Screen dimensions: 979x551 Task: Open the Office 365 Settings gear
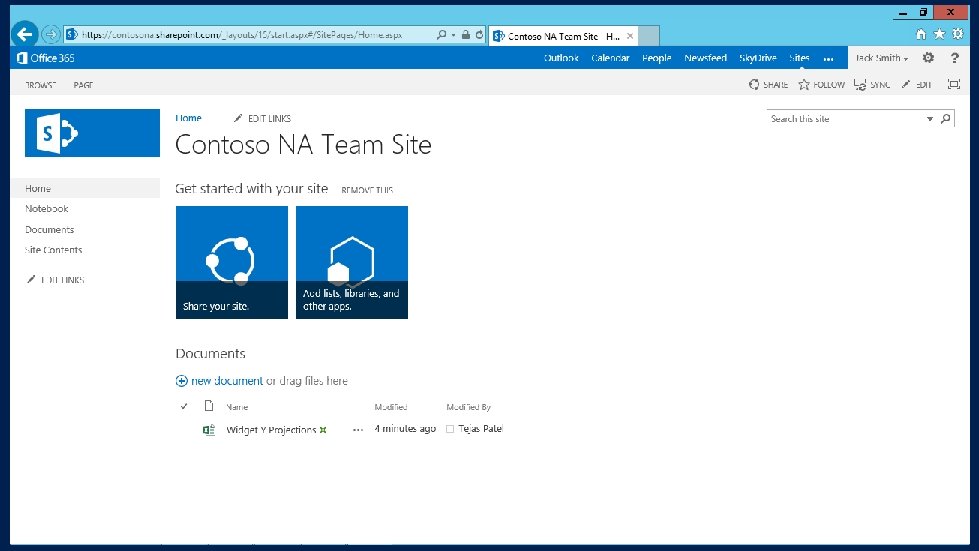pyautogui.click(x=928, y=58)
